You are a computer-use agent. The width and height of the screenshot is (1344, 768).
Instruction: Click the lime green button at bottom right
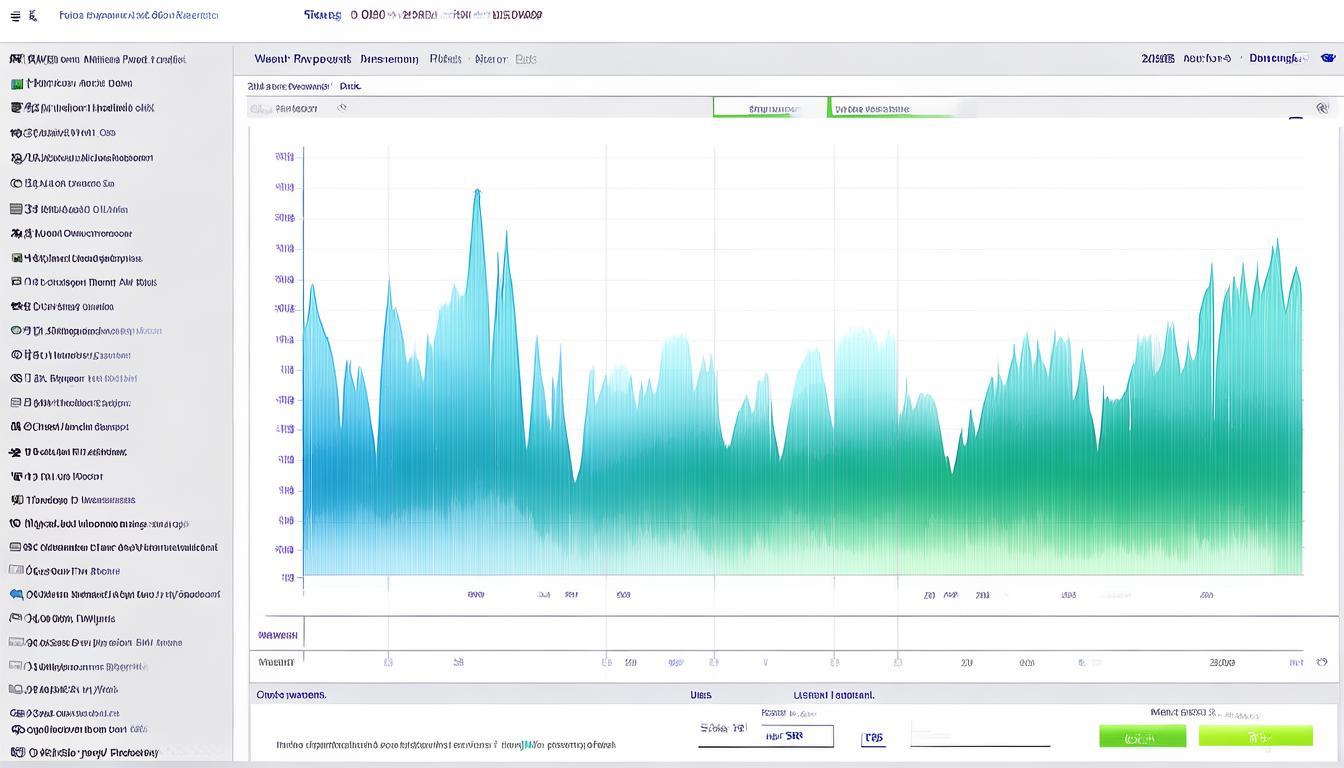point(1255,737)
